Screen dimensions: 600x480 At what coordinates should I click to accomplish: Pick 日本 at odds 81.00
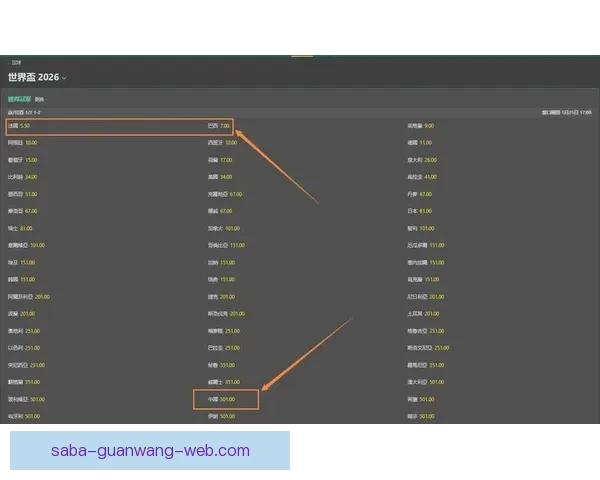coord(419,211)
